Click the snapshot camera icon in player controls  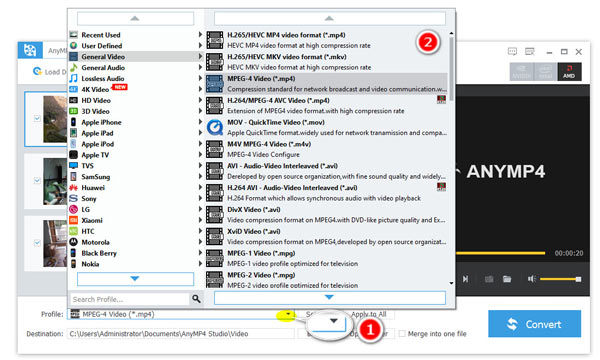(x=489, y=279)
